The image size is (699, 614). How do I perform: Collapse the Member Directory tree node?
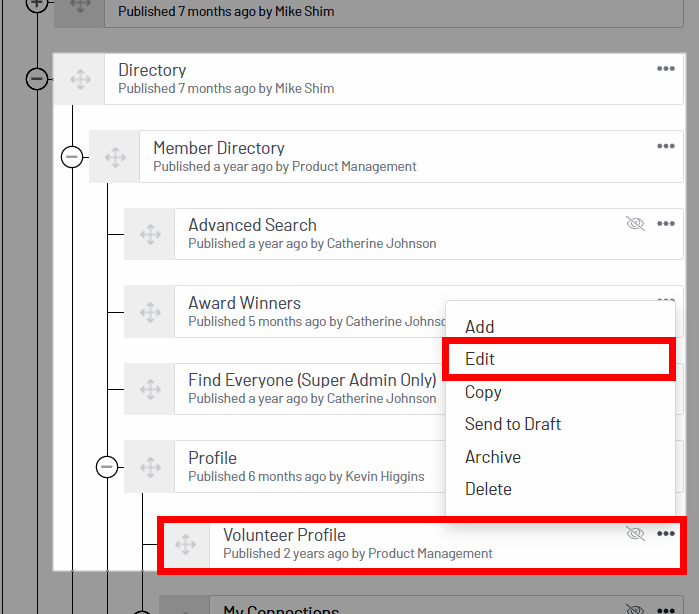72,157
